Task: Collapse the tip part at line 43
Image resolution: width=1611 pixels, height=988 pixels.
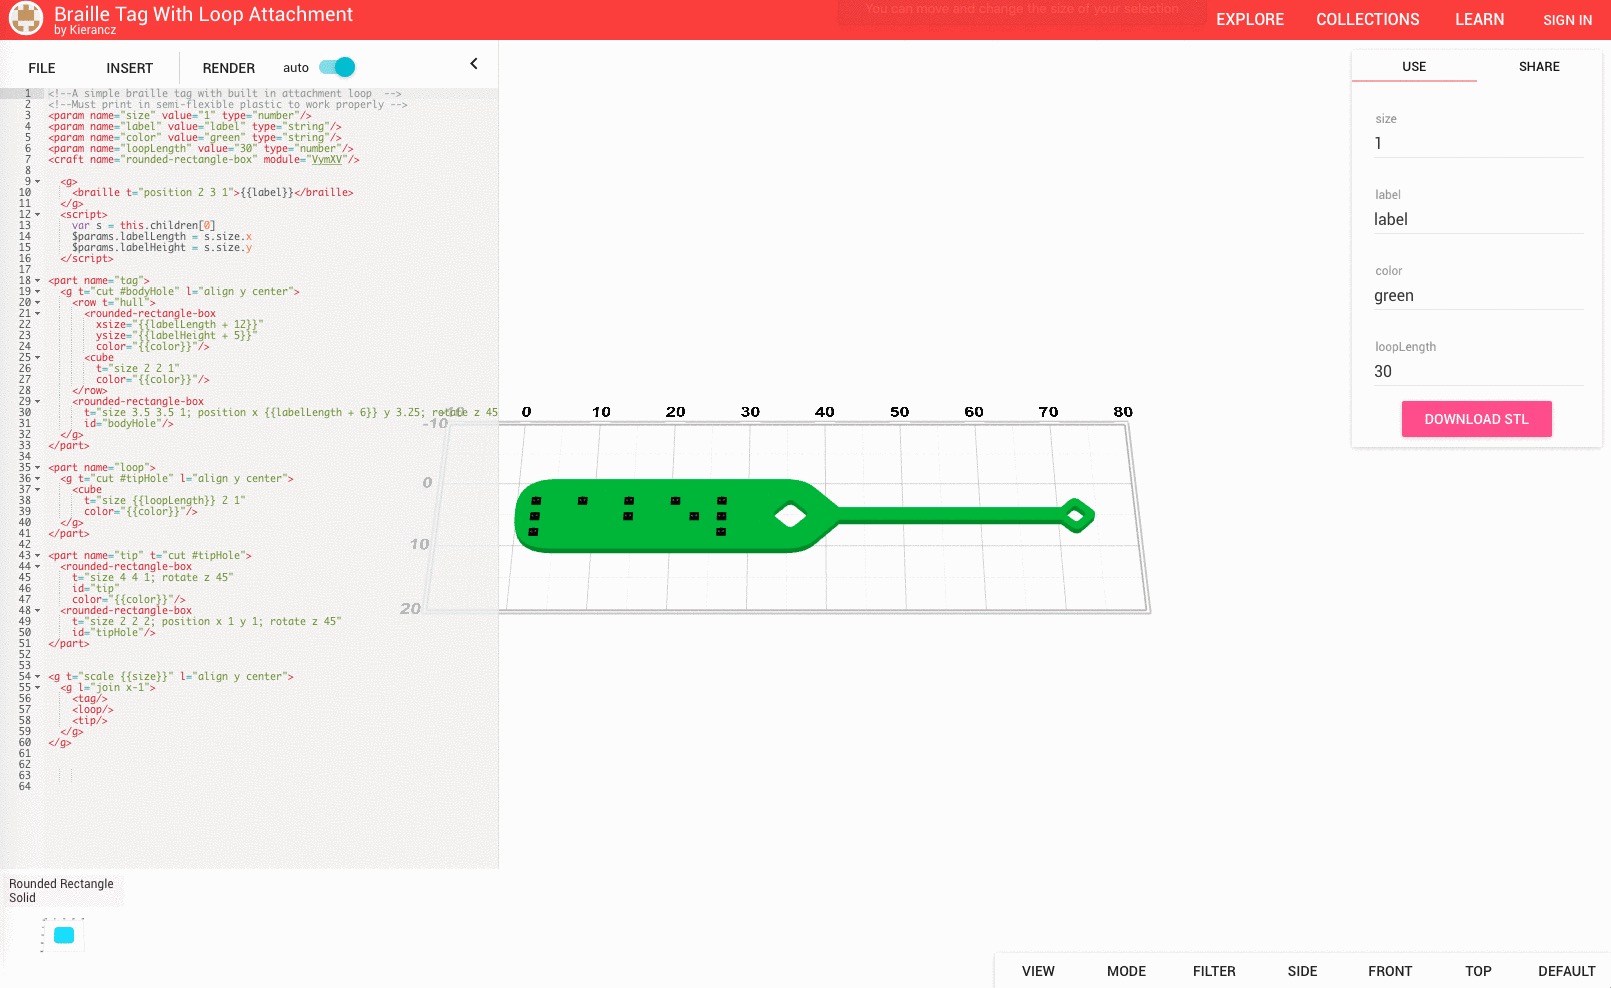Action: coord(38,556)
